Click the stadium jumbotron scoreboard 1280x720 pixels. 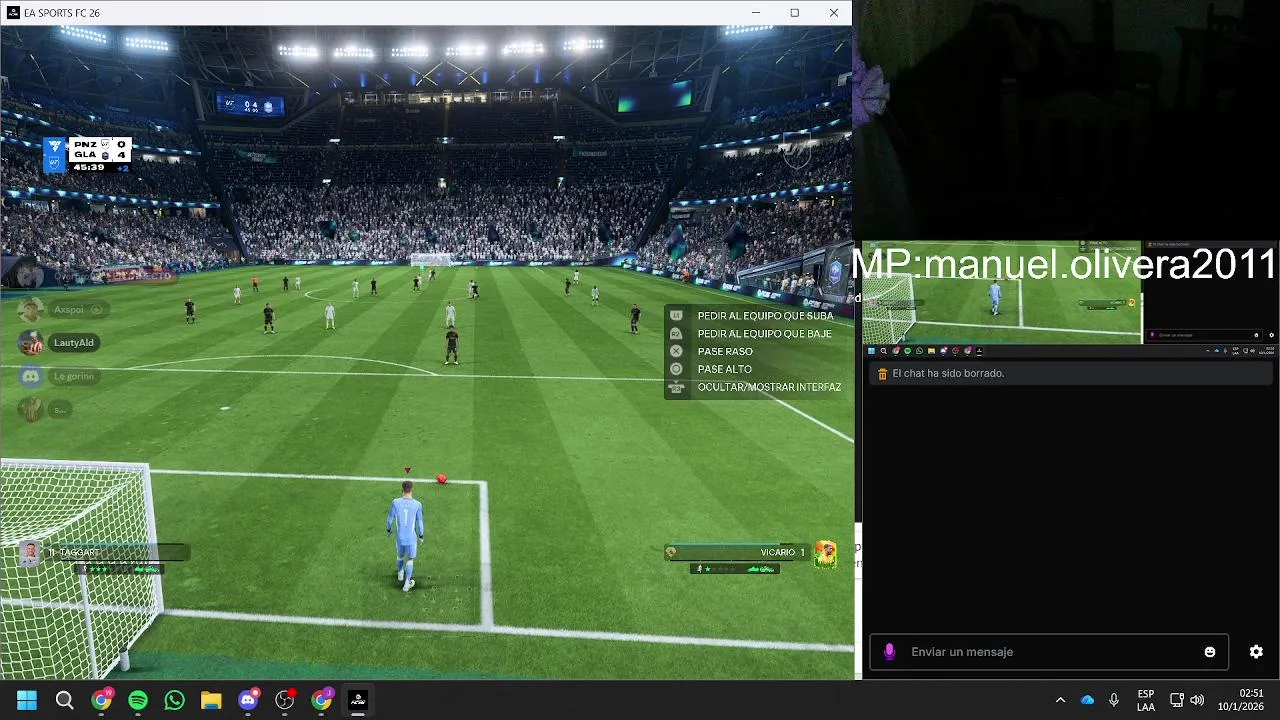click(x=249, y=104)
